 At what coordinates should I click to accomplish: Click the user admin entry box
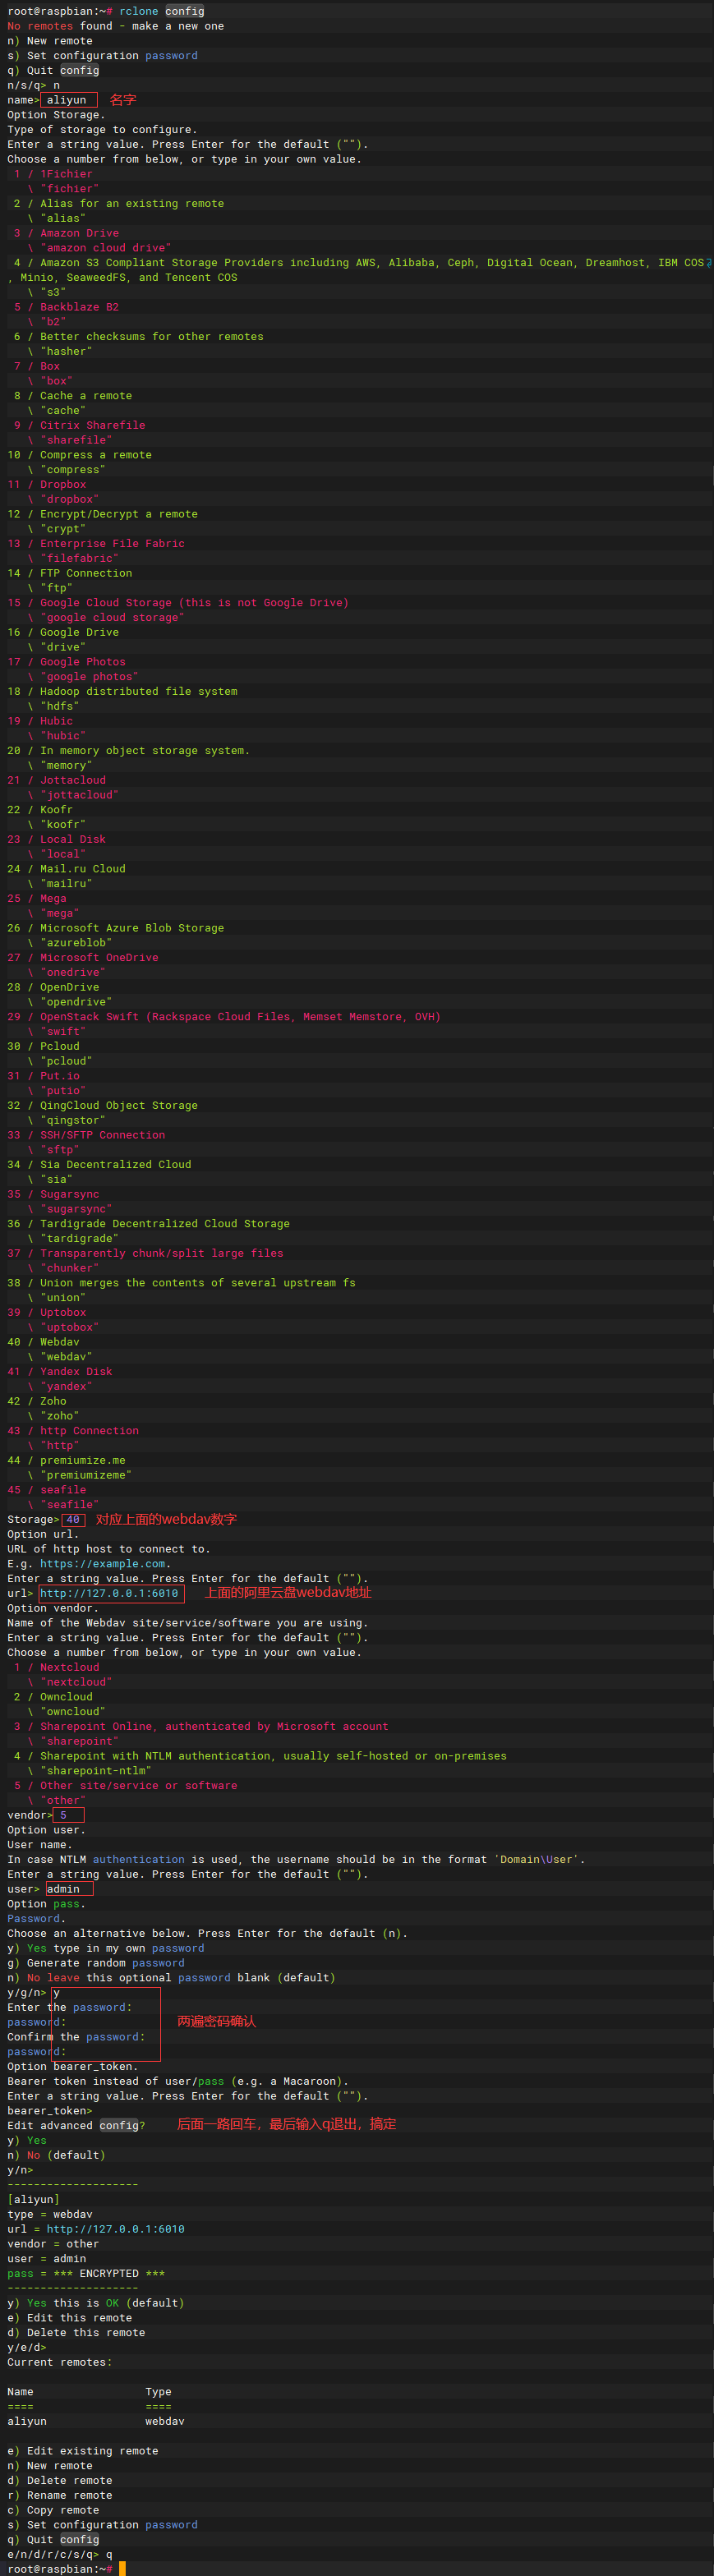point(68,1889)
